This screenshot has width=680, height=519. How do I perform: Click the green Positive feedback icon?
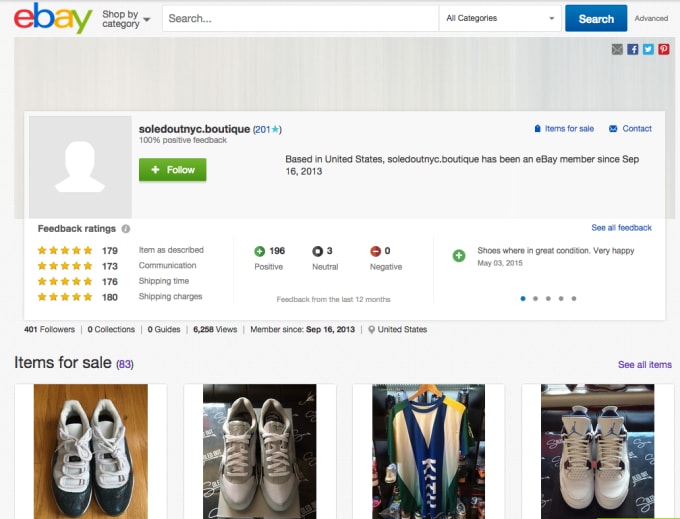(259, 251)
